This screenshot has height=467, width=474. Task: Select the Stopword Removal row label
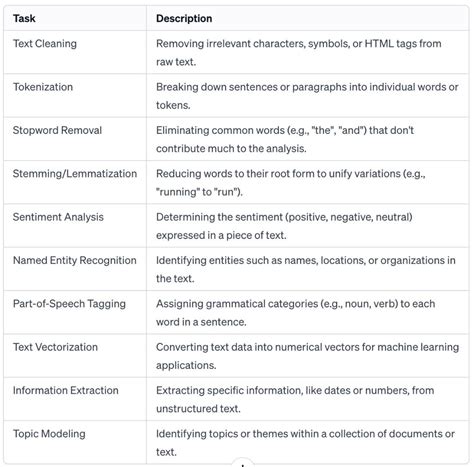coord(57,130)
